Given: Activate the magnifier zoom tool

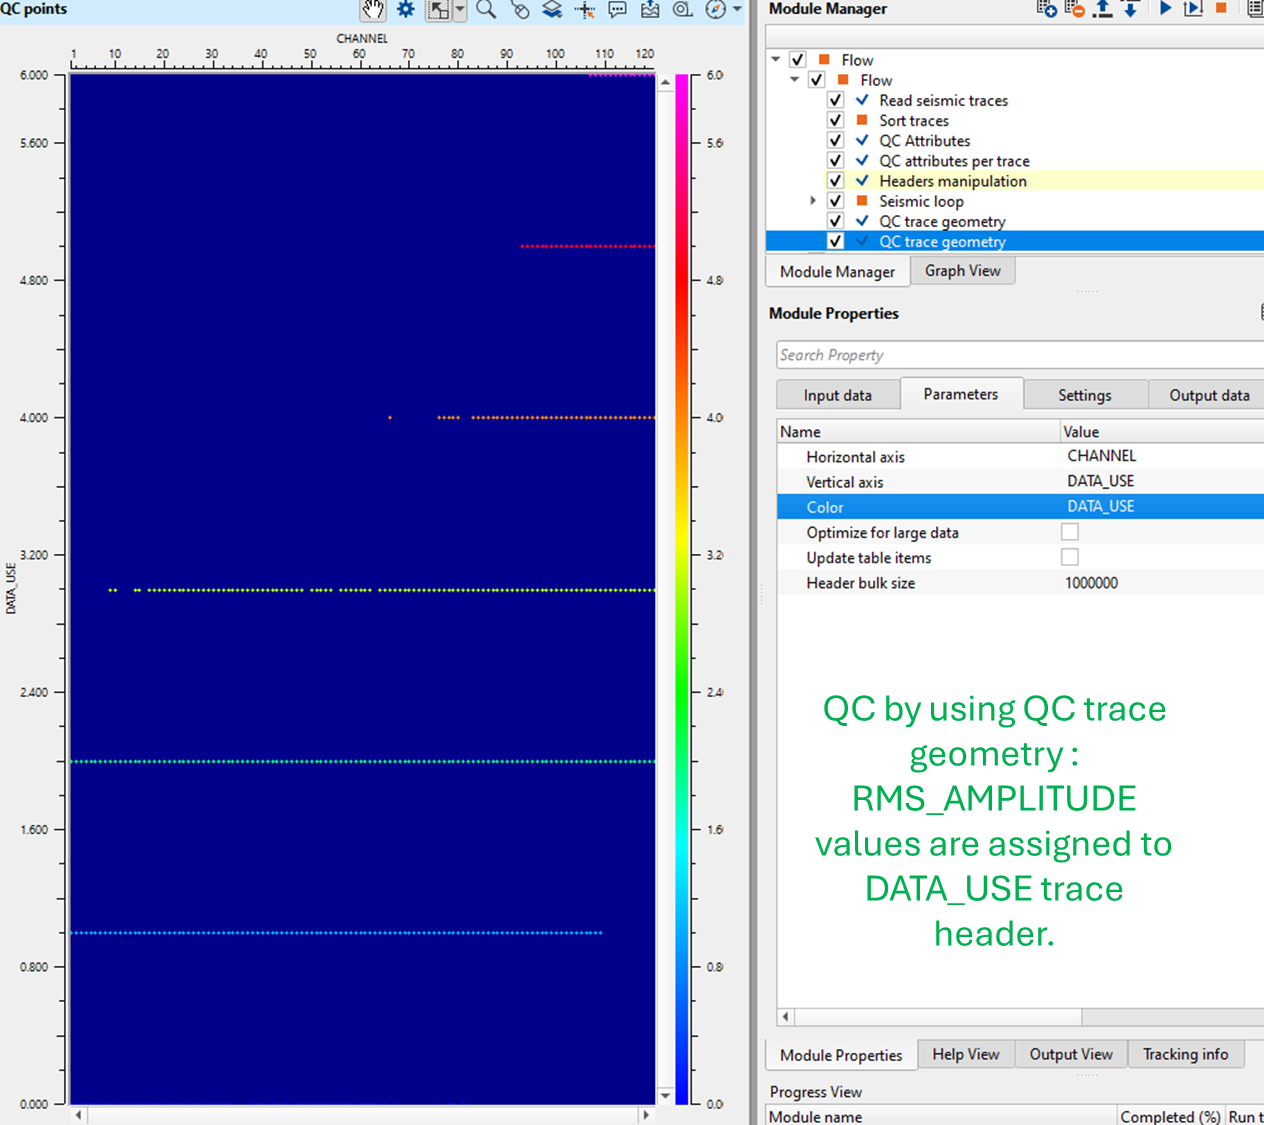Looking at the screenshot, I should click(x=486, y=10).
